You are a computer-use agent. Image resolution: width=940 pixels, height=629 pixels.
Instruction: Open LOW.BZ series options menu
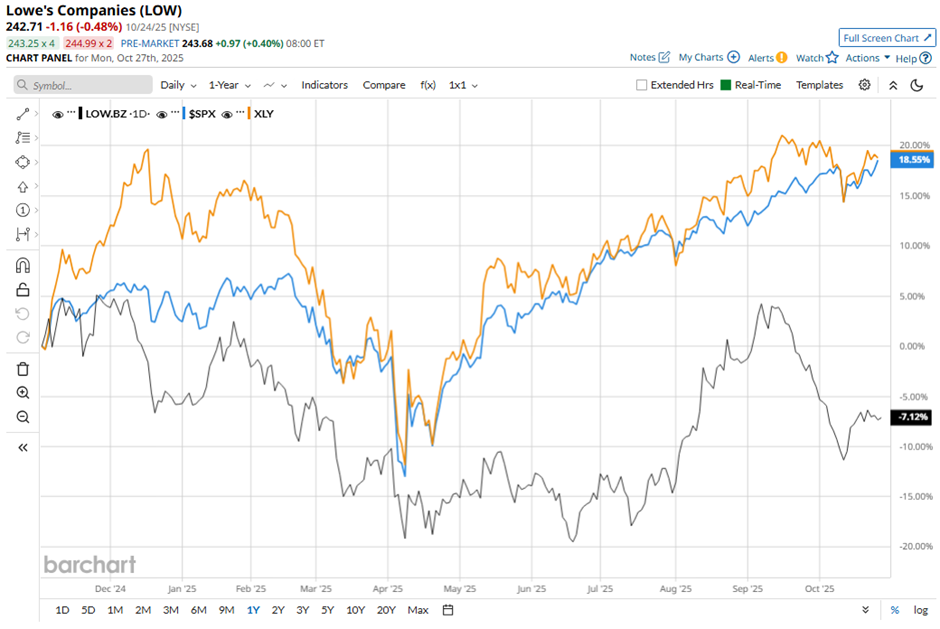pos(71,113)
